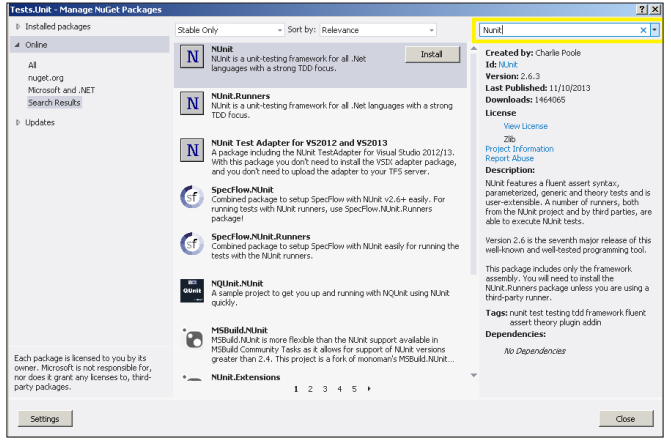The height and width of the screenshot is (443, 671).
Task: Go to results page 5
Action: point(354,389)
